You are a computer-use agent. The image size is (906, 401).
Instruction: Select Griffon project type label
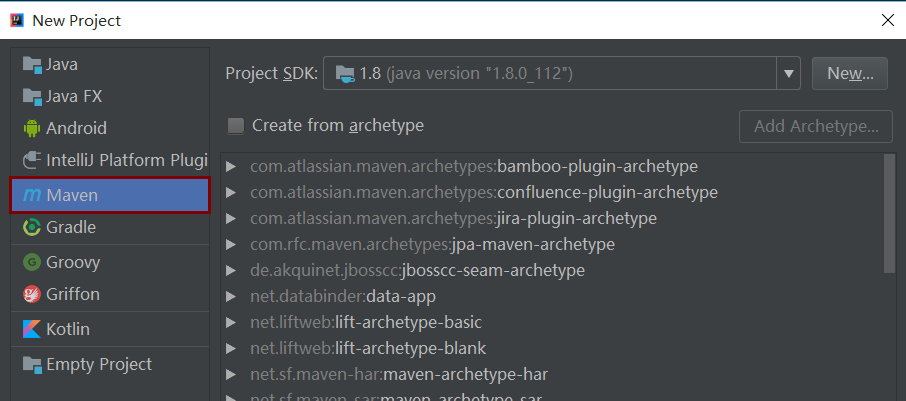click(x=73, y=294)
